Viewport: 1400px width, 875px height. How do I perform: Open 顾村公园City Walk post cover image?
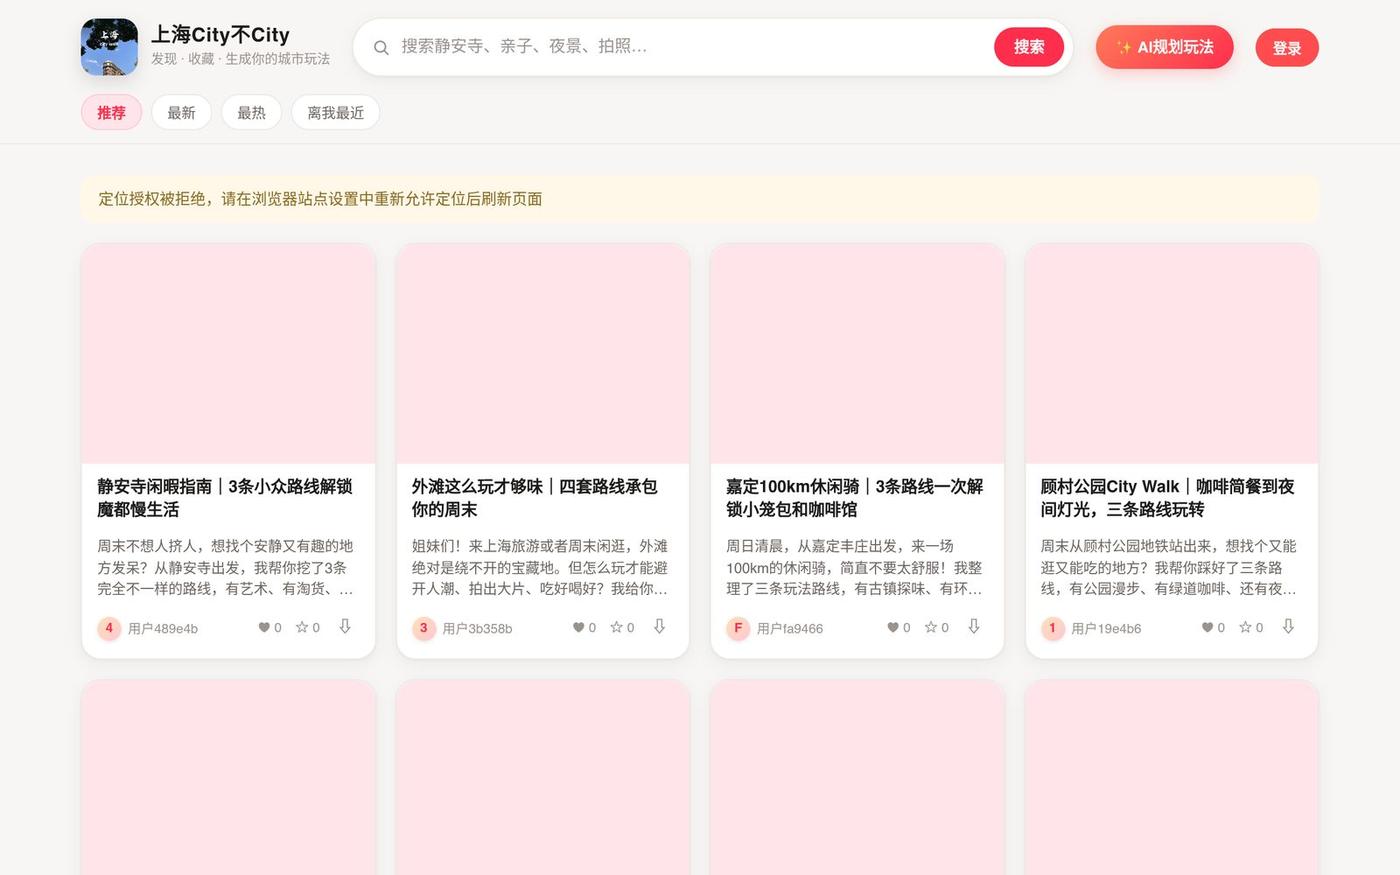tap(1172, 354)
